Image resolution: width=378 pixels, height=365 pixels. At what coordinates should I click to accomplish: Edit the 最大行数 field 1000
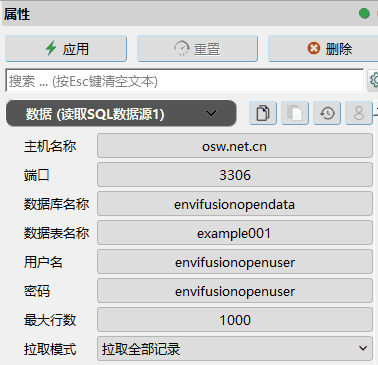(x=235, y=320)
